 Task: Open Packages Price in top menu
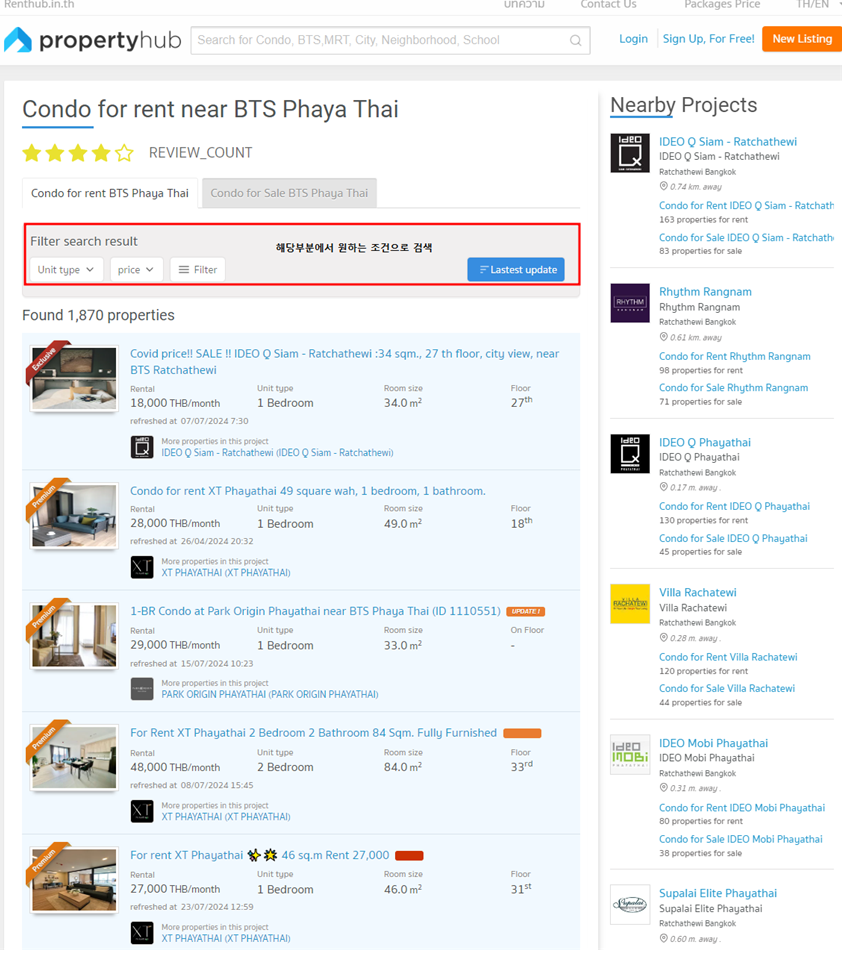click(x=722, y=5)
